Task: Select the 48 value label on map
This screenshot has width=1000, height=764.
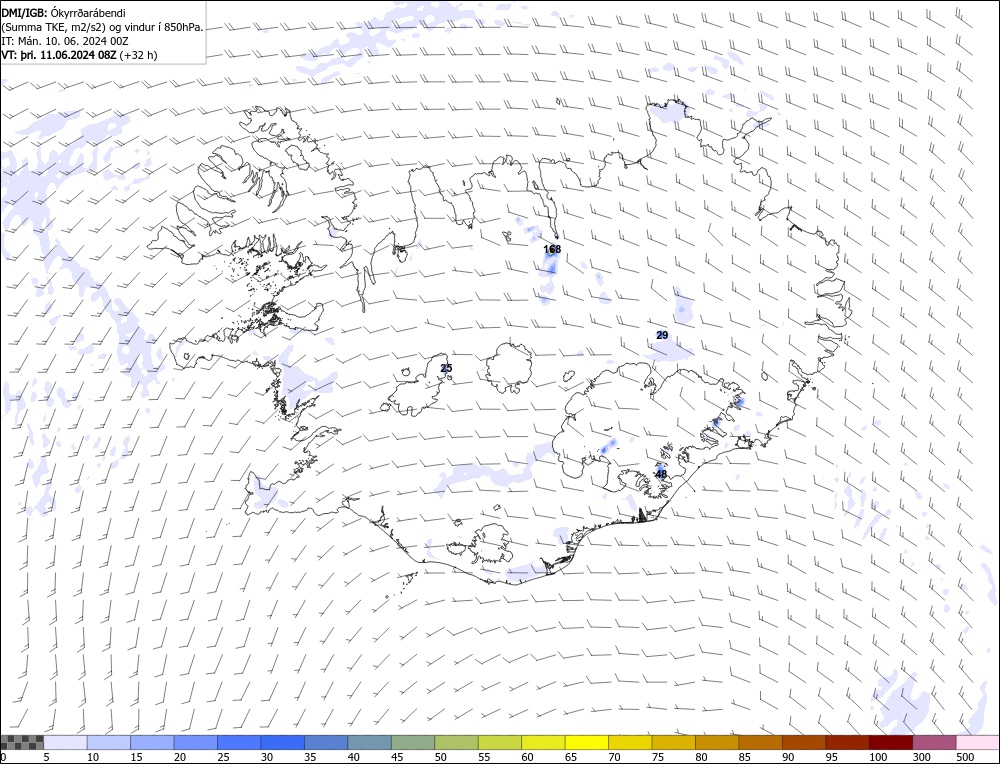Action: [x=661, y=474]
